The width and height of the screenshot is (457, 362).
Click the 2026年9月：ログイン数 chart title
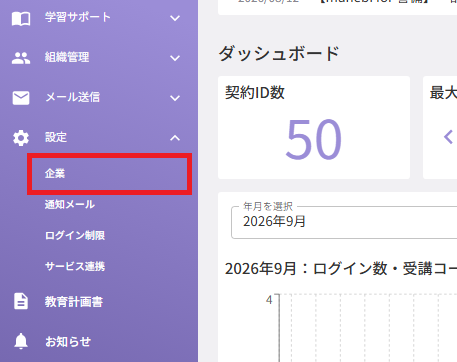(x=341, y=269)
